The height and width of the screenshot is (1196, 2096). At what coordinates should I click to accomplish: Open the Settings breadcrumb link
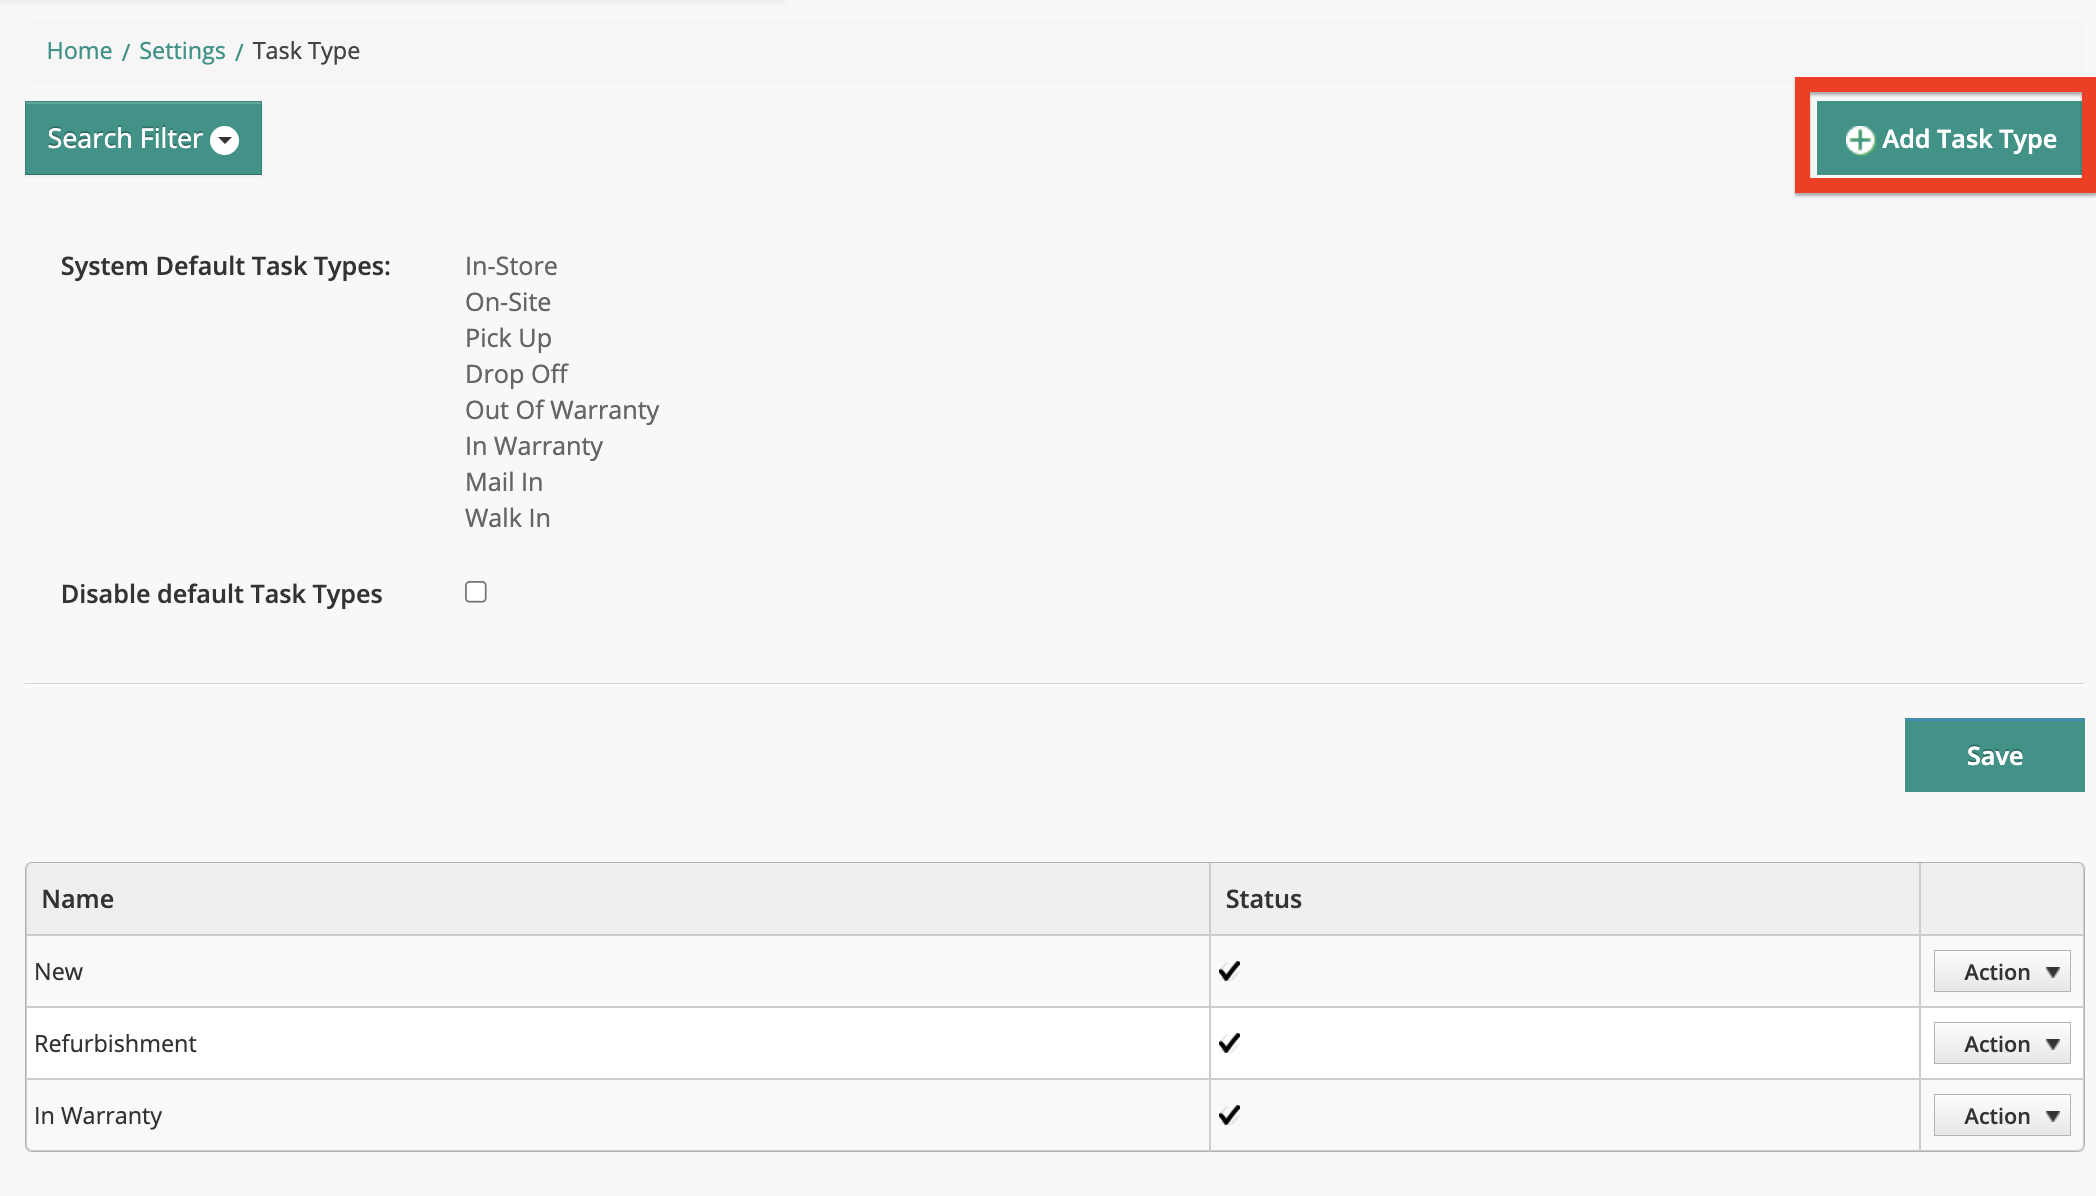coord(182,51)
